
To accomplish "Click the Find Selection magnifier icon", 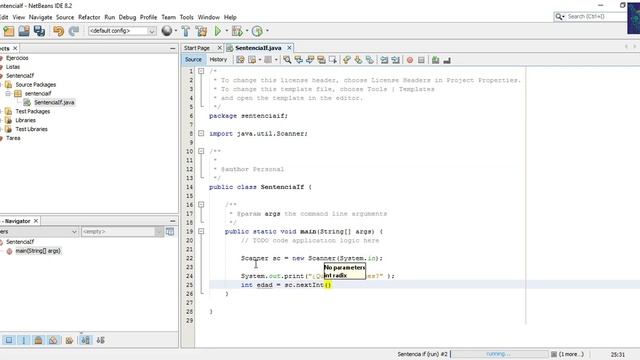I will coord(287,60).
